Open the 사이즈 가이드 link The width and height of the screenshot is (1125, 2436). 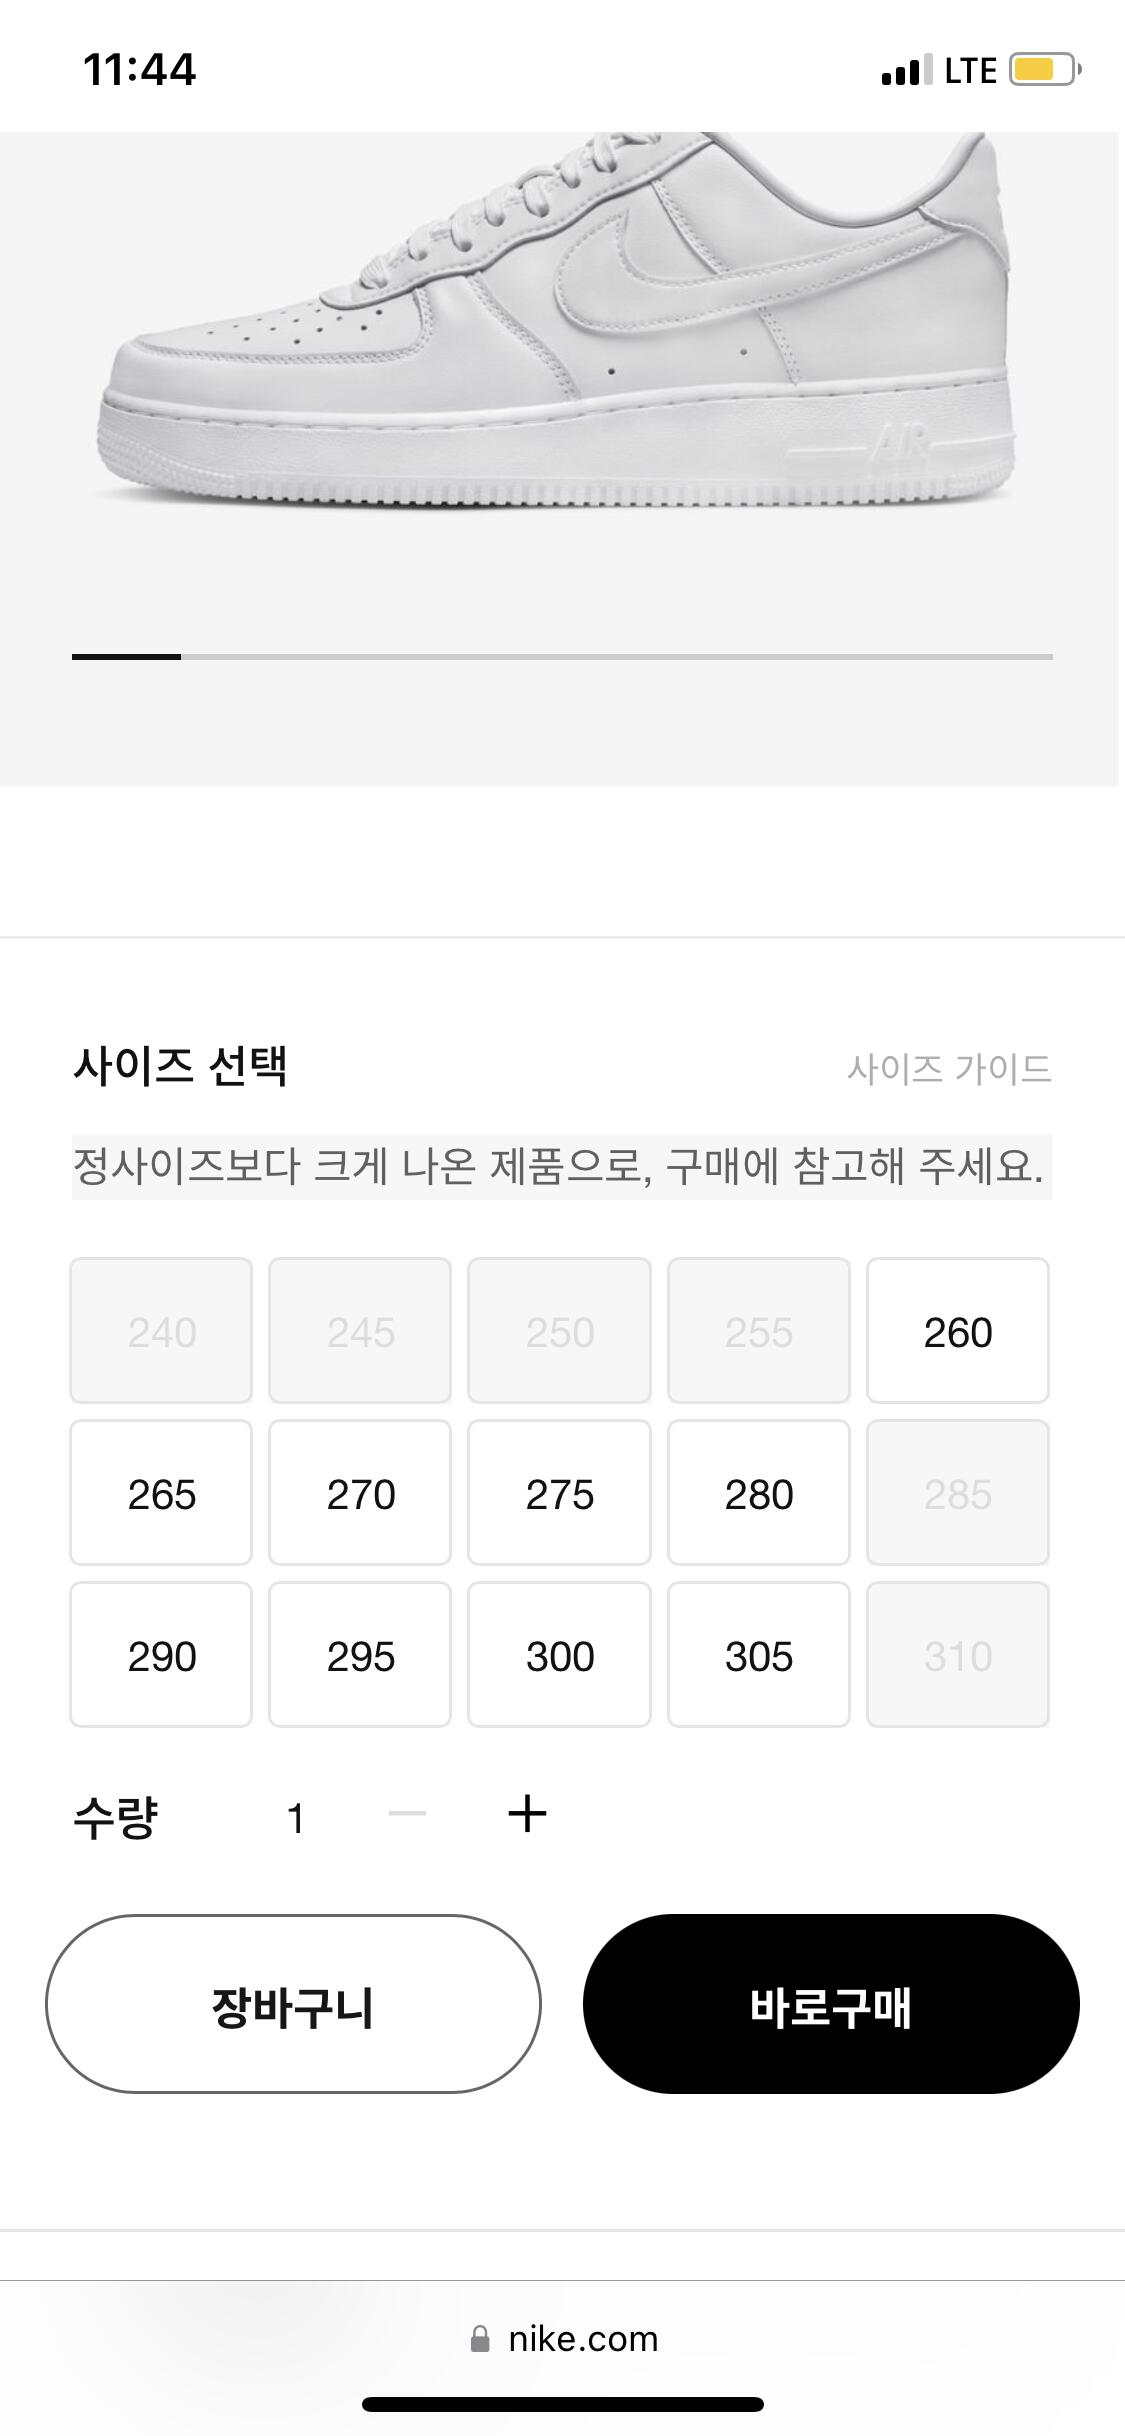click(x=949, y=1069)
